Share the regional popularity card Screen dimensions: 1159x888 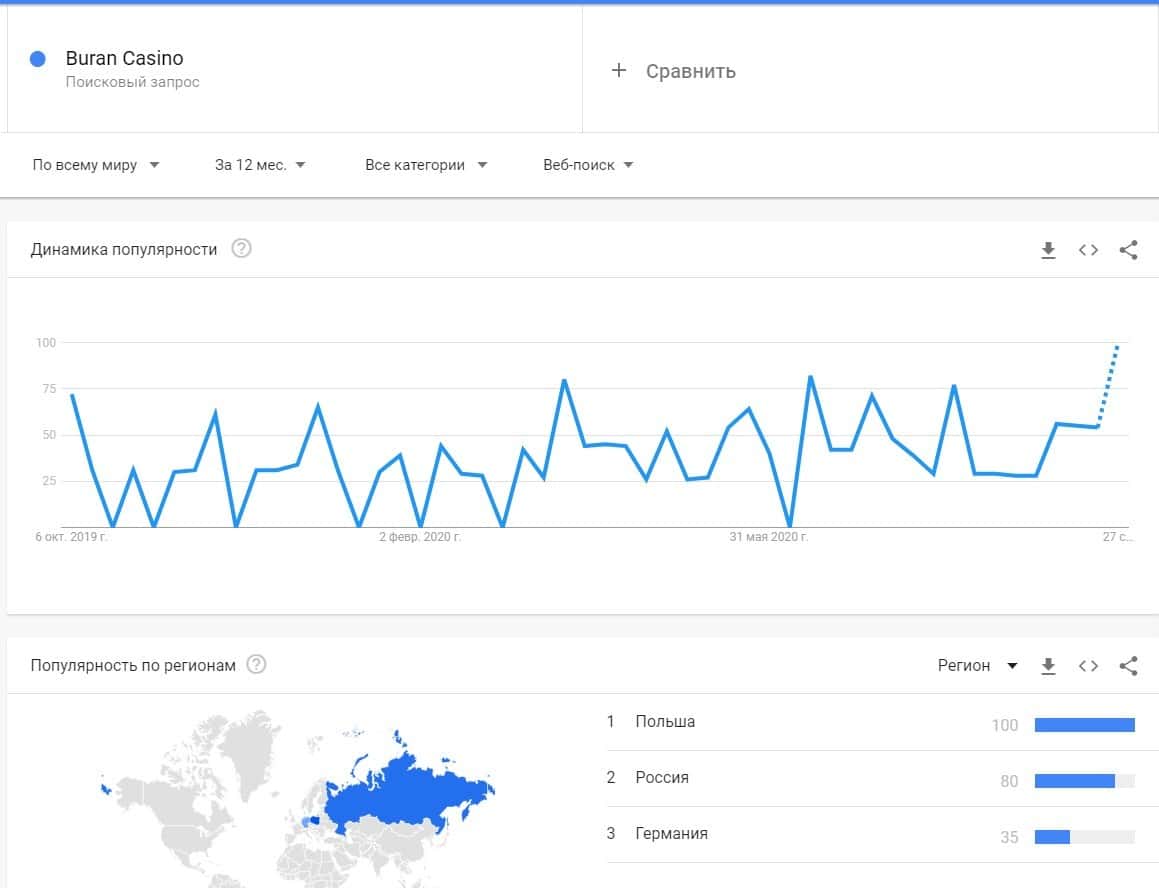pyautogui.click(x=1128, y=666)
